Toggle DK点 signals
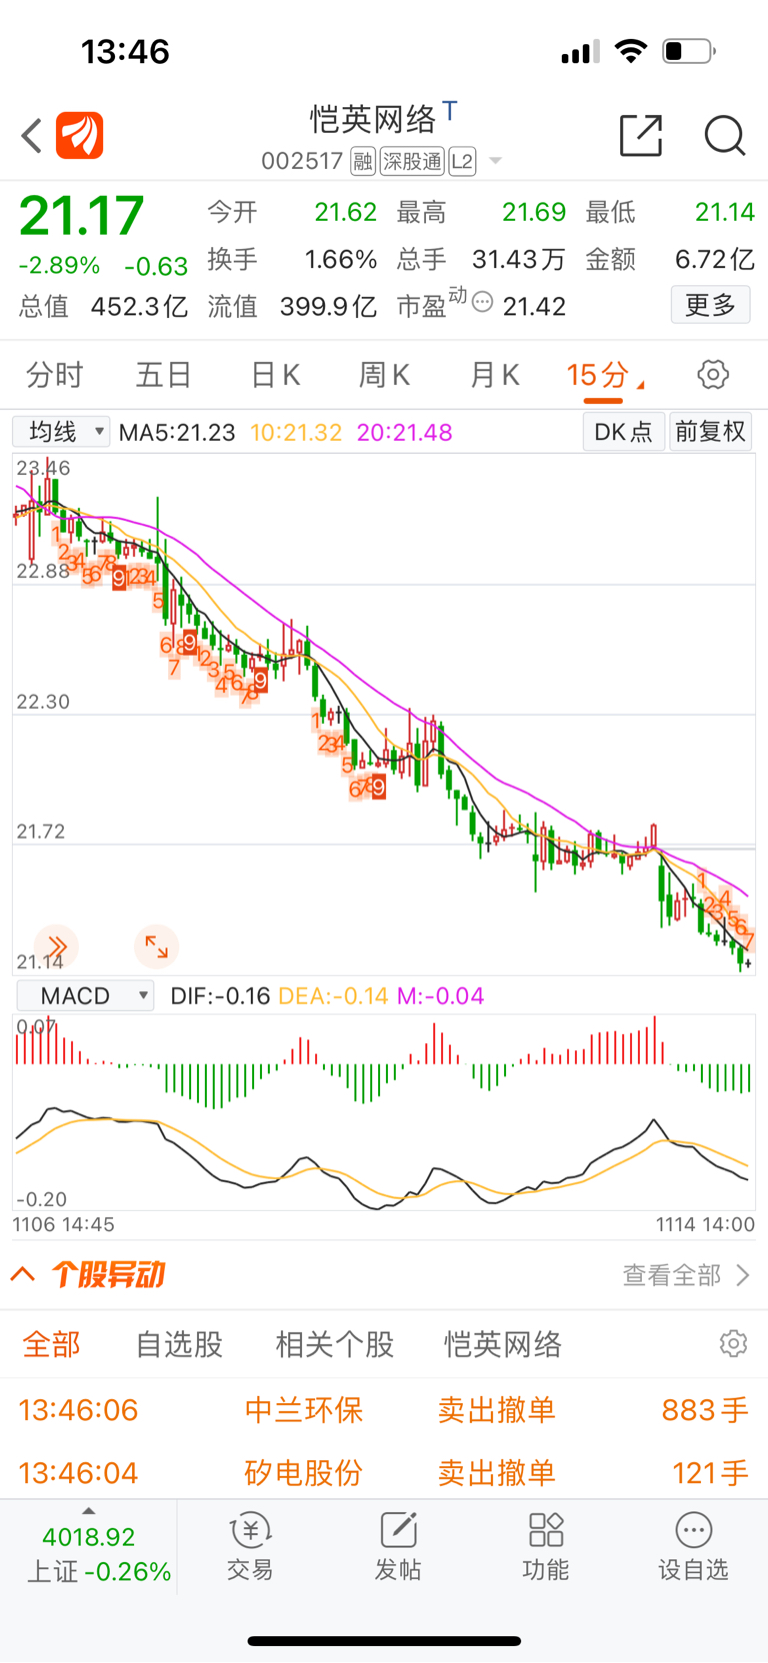The image size is (768, 1663). [x=623, y=432]
